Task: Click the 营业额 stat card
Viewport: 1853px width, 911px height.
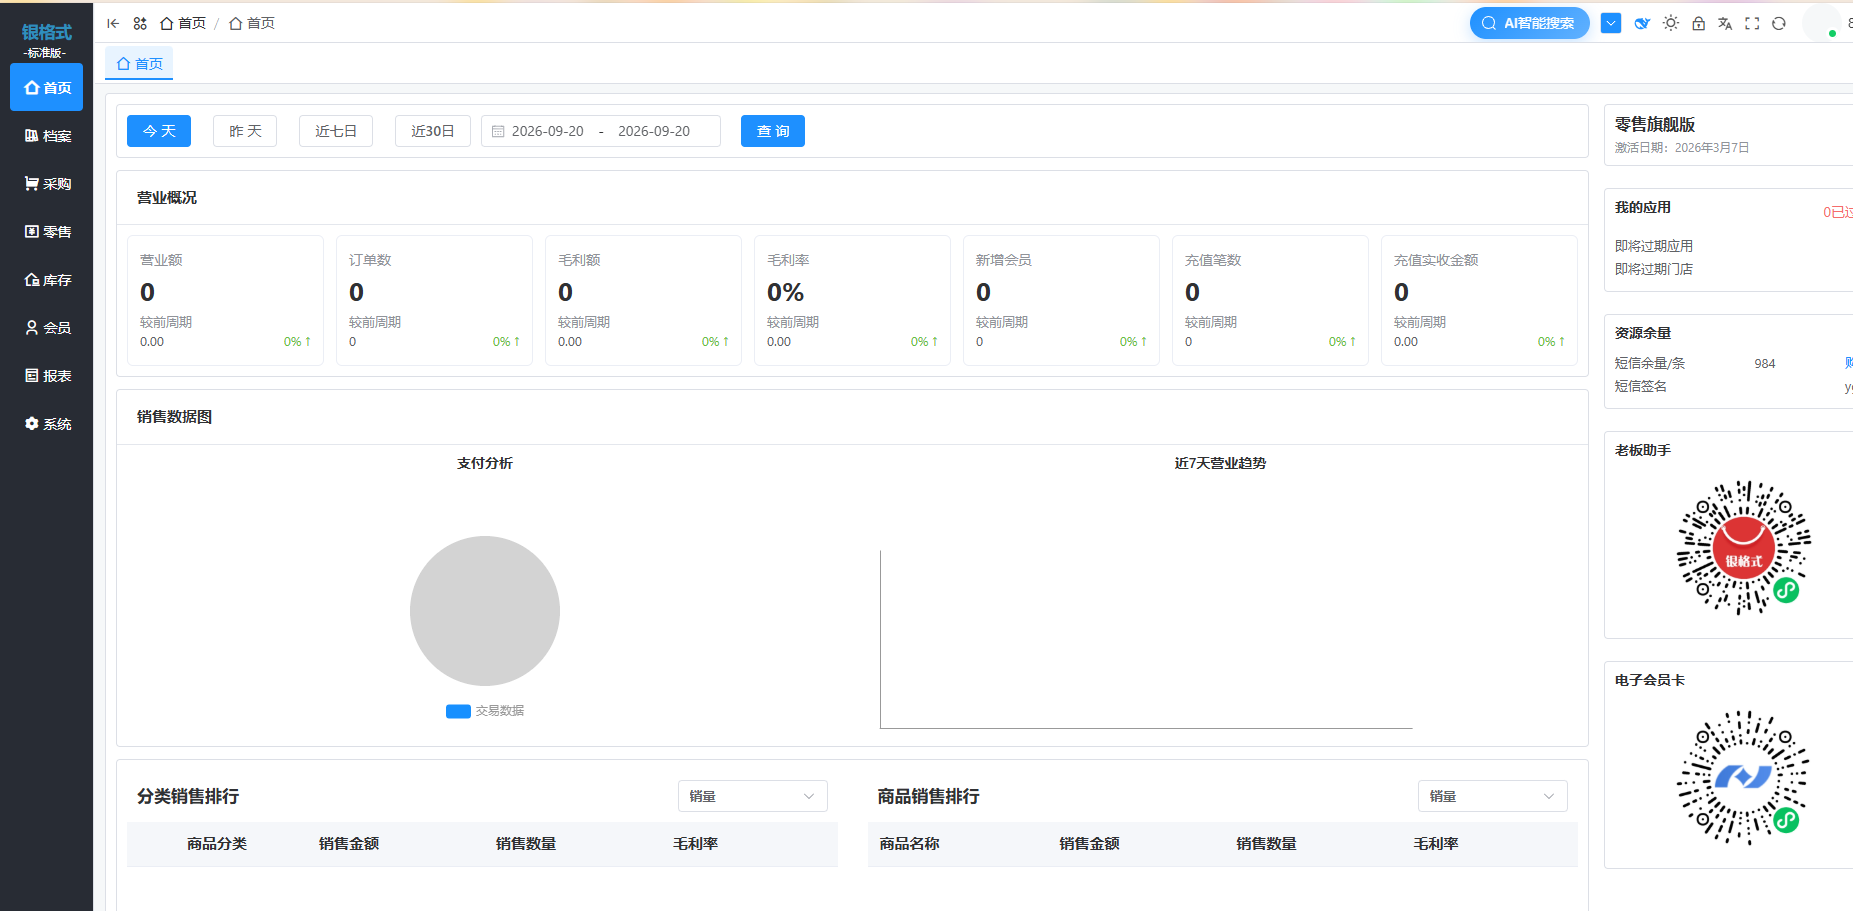Action: click(x=225, y=300)
